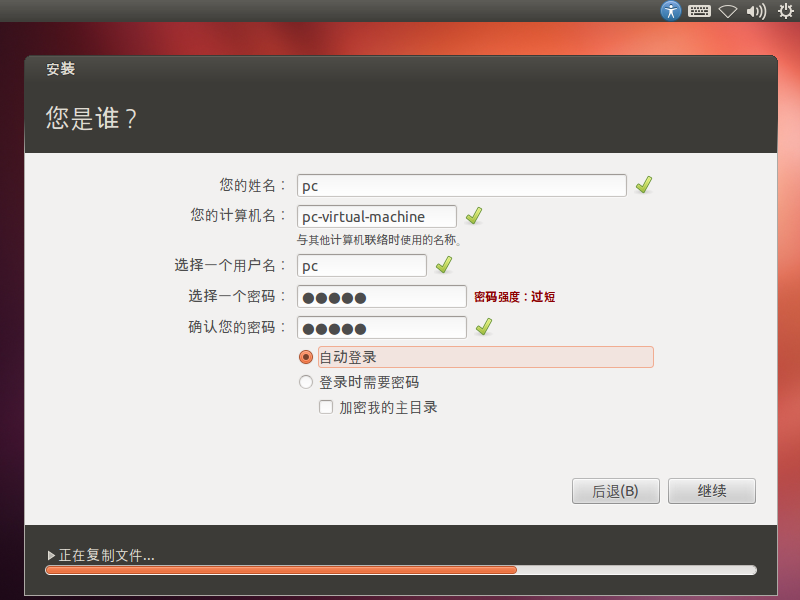Screen dimensions: 800x600
Task: Focus the computer name field pc-virtual-machine
Action: [377, 216]
